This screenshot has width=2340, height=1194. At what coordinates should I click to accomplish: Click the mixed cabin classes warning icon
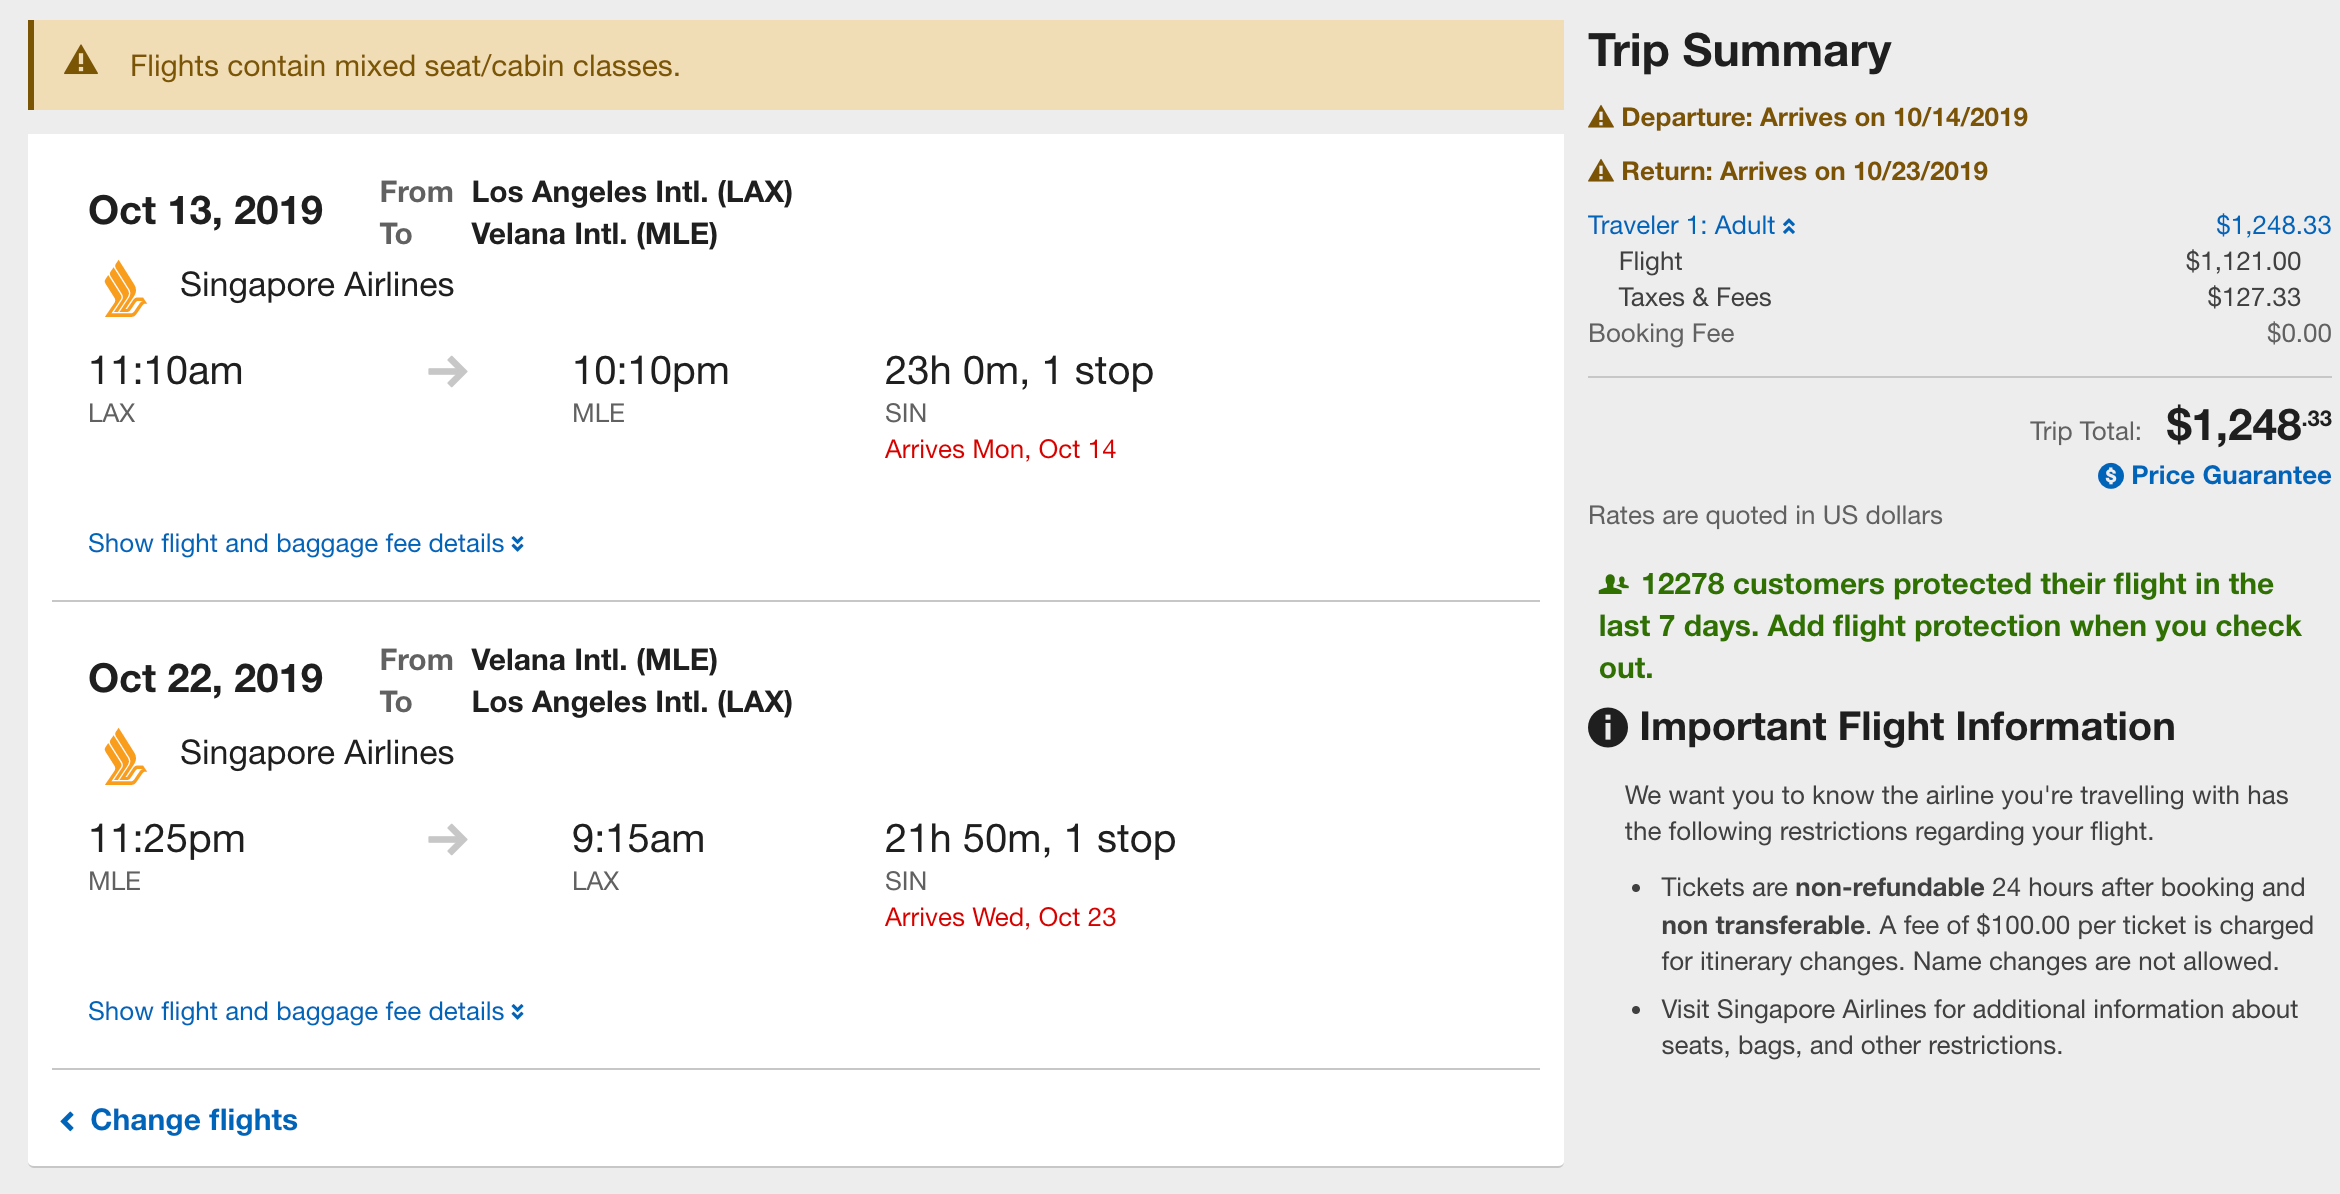[x=81, y=62]
